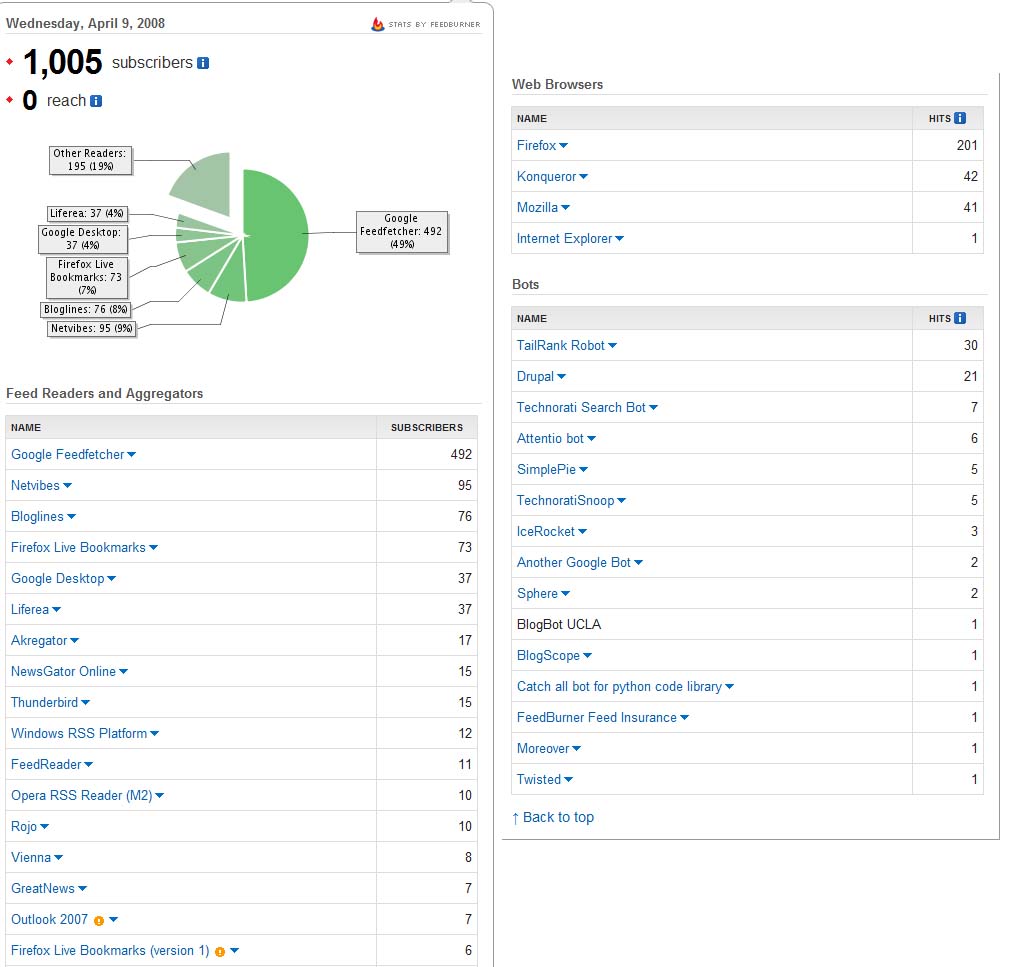Open the FeedBurner Feed Insurance link
Image resolution: width=1020 pixels, height=967 pixels.
point(596,717)
